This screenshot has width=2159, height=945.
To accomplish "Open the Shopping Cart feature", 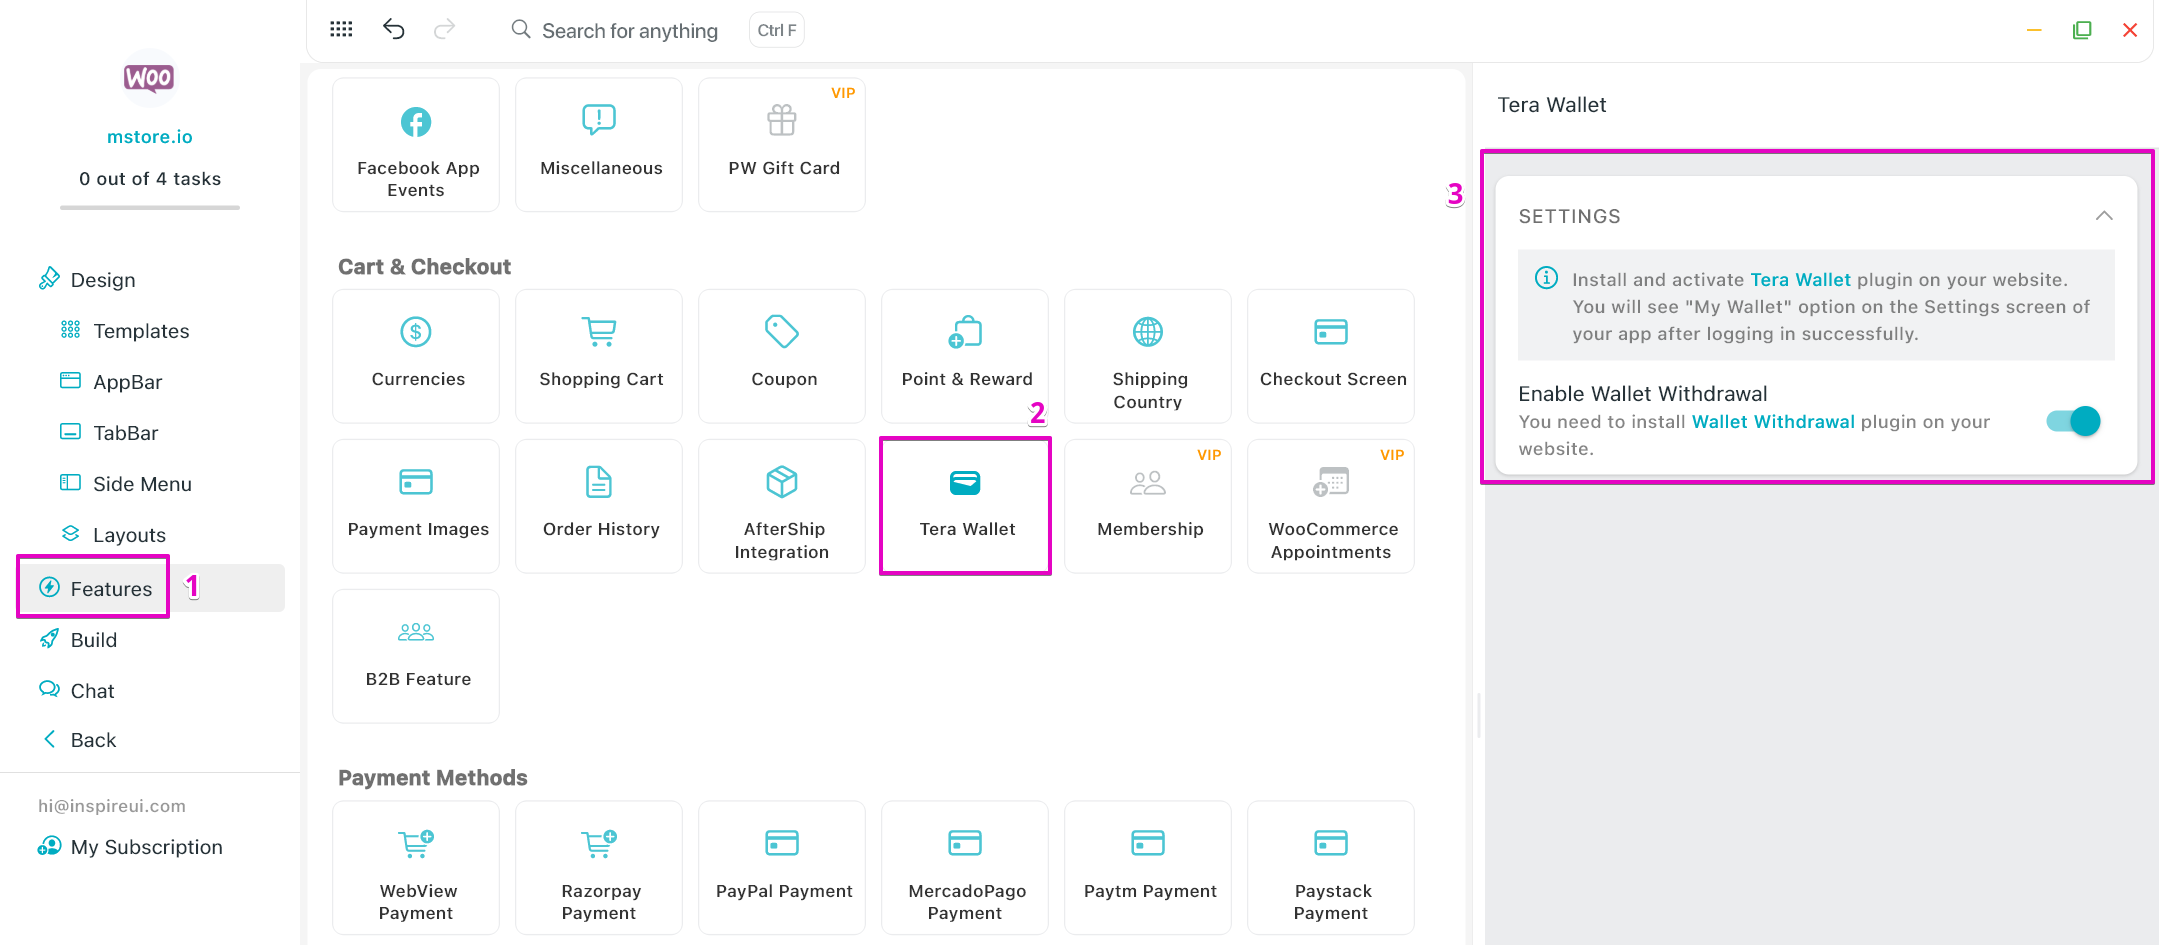I will pyautogui.click(x=599, y=355).
